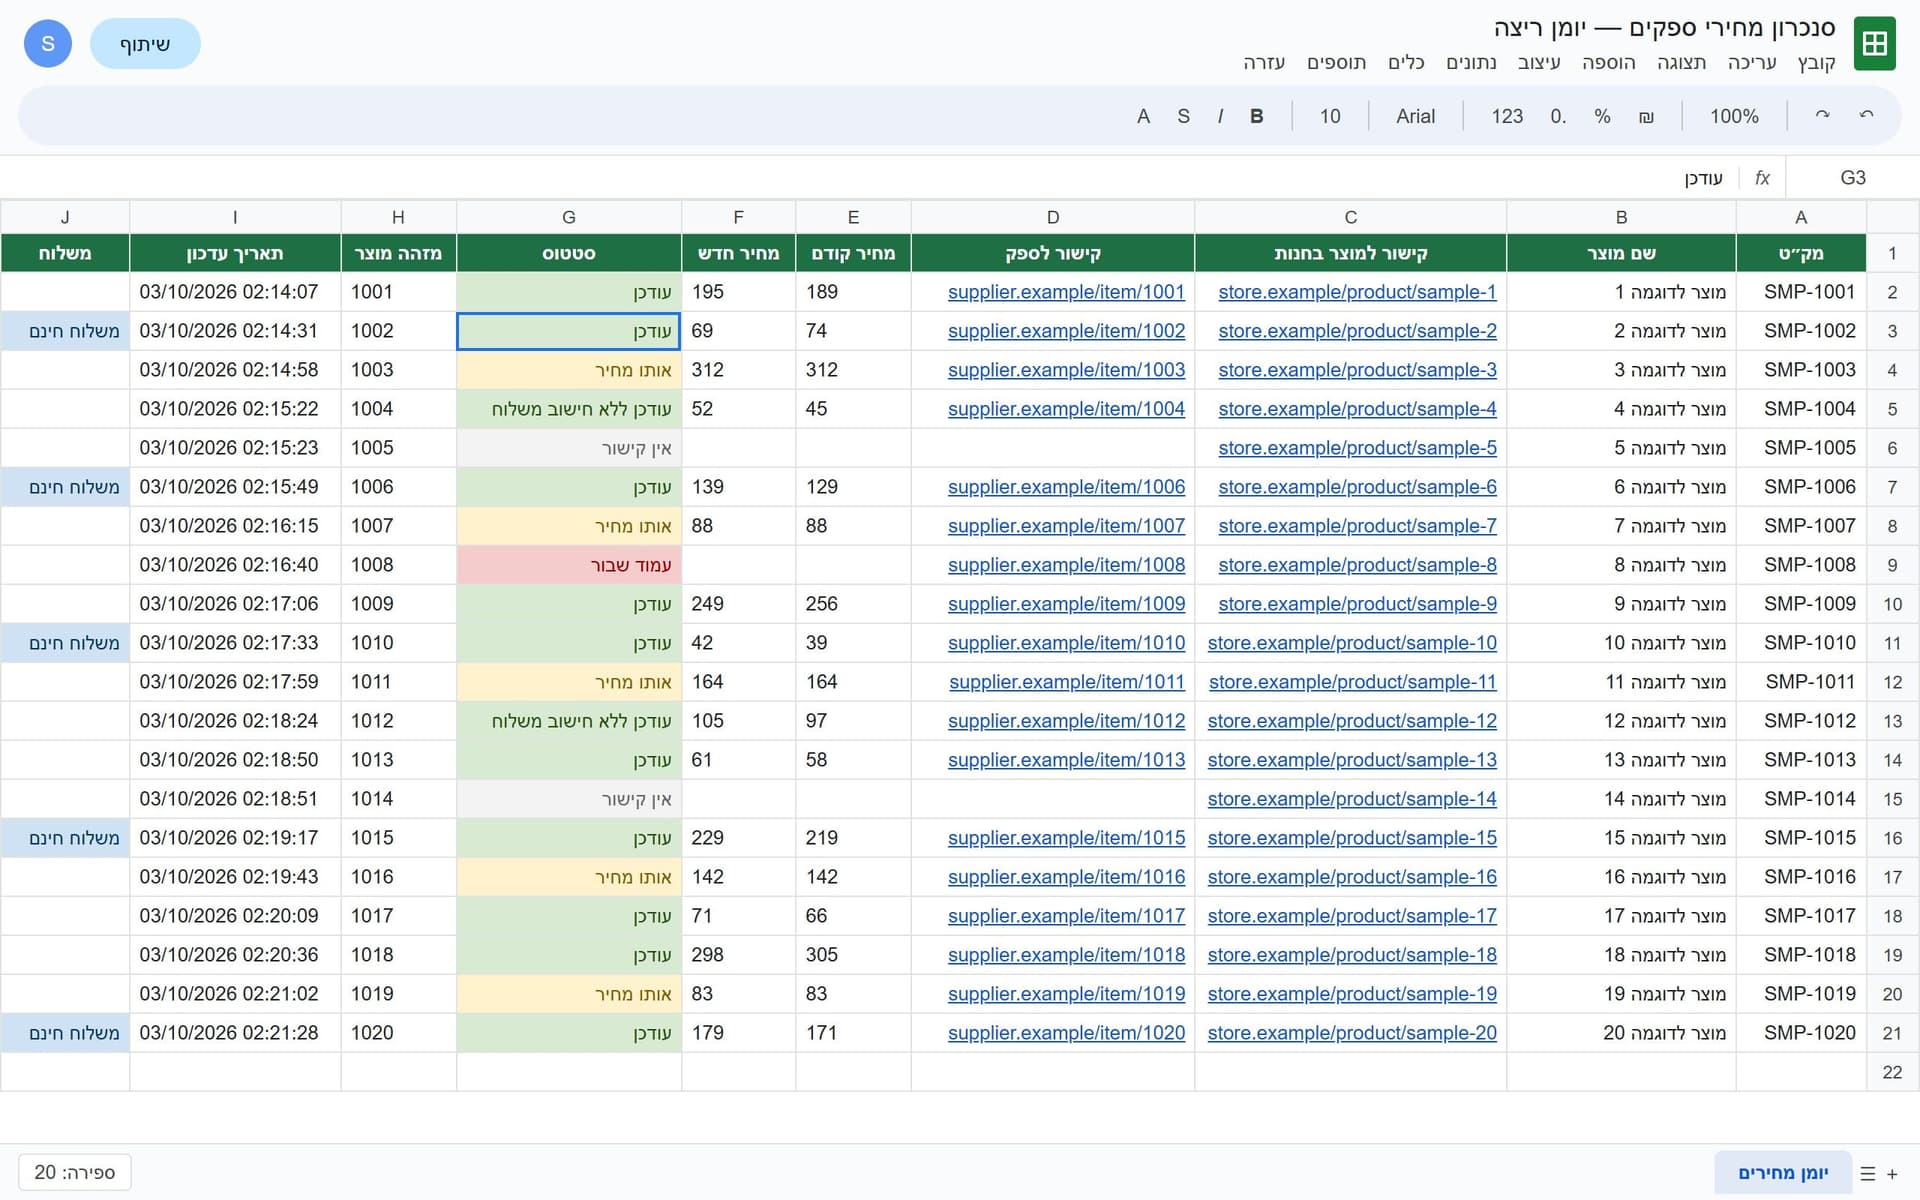
Task: Toggle italic formatting with I
Action: pos(1220,116)
